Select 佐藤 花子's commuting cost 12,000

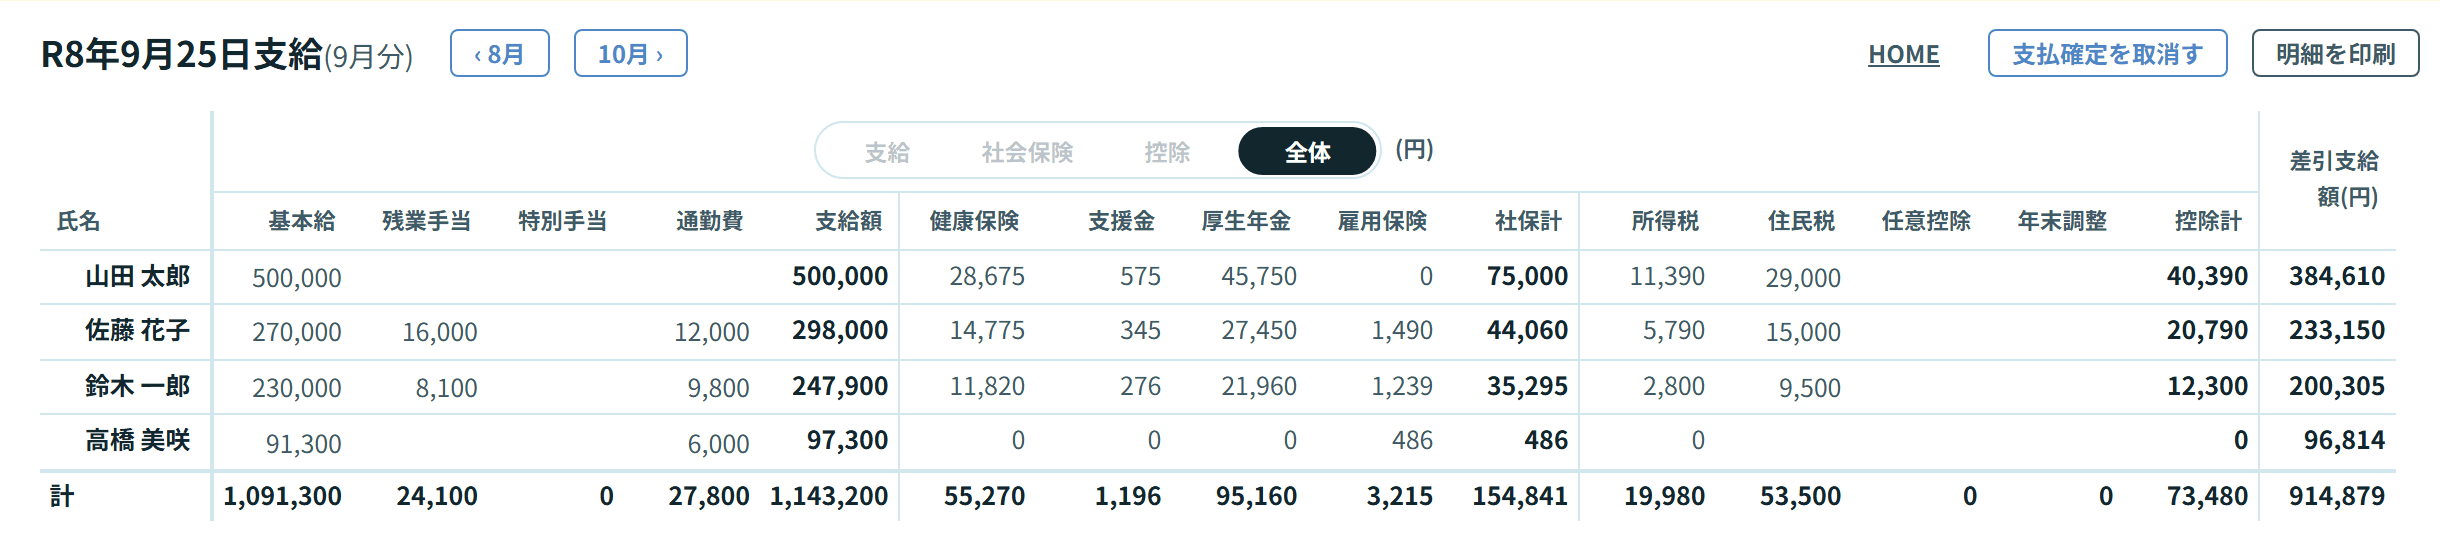tap(712, 332)
